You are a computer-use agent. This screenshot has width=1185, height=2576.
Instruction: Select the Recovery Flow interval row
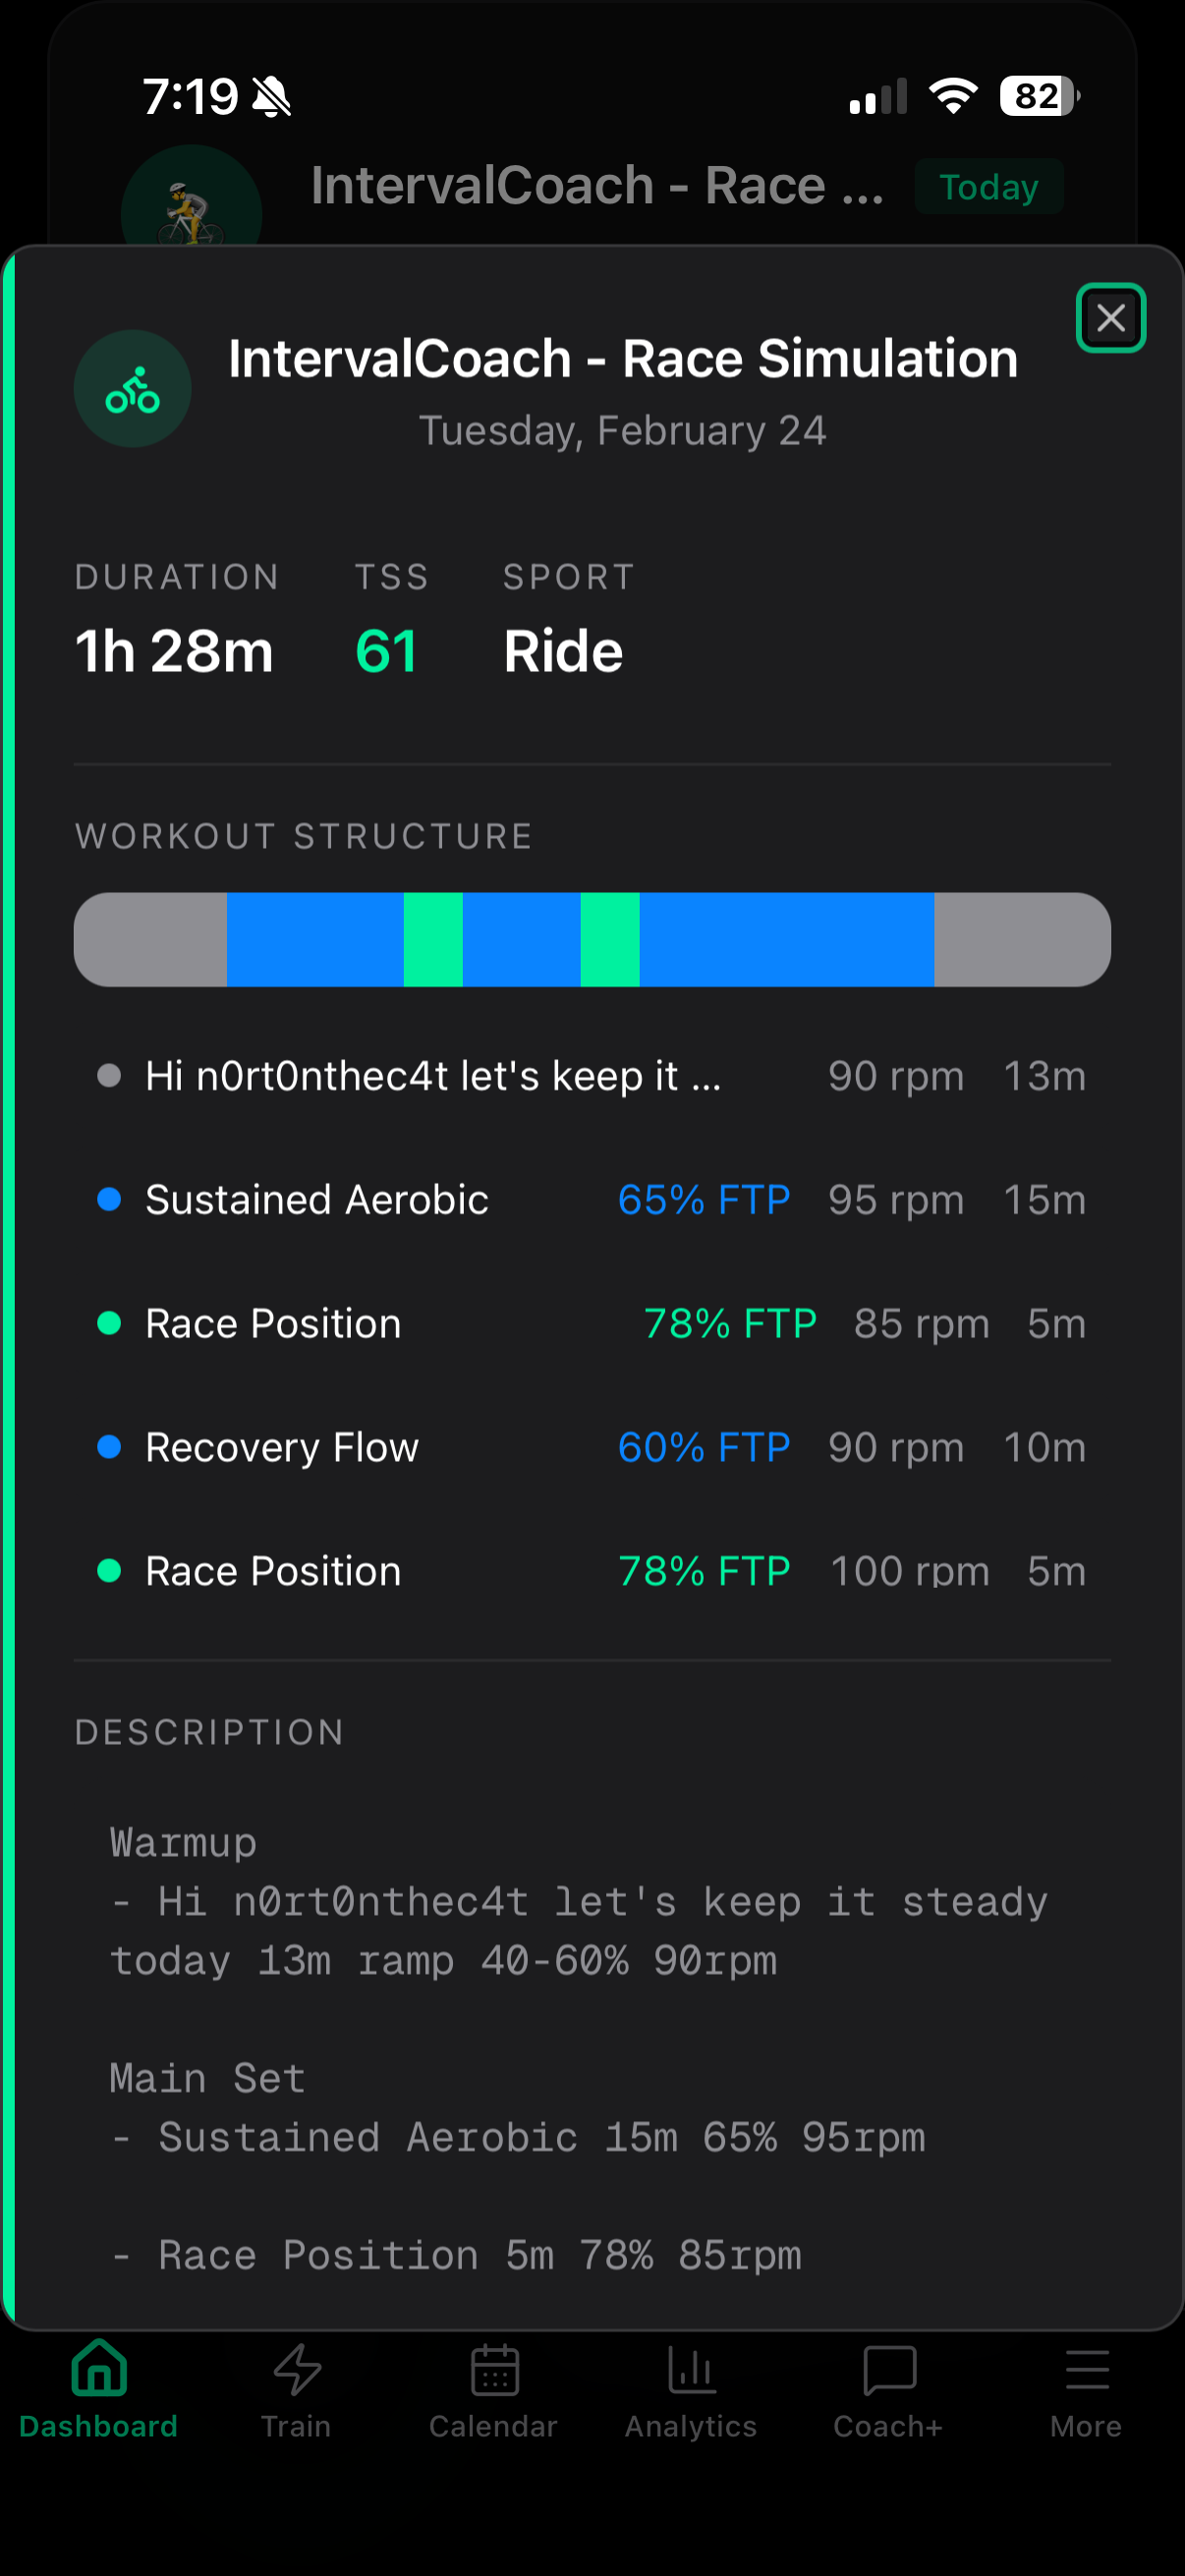pyautogui.click(x=592, y=1447)
